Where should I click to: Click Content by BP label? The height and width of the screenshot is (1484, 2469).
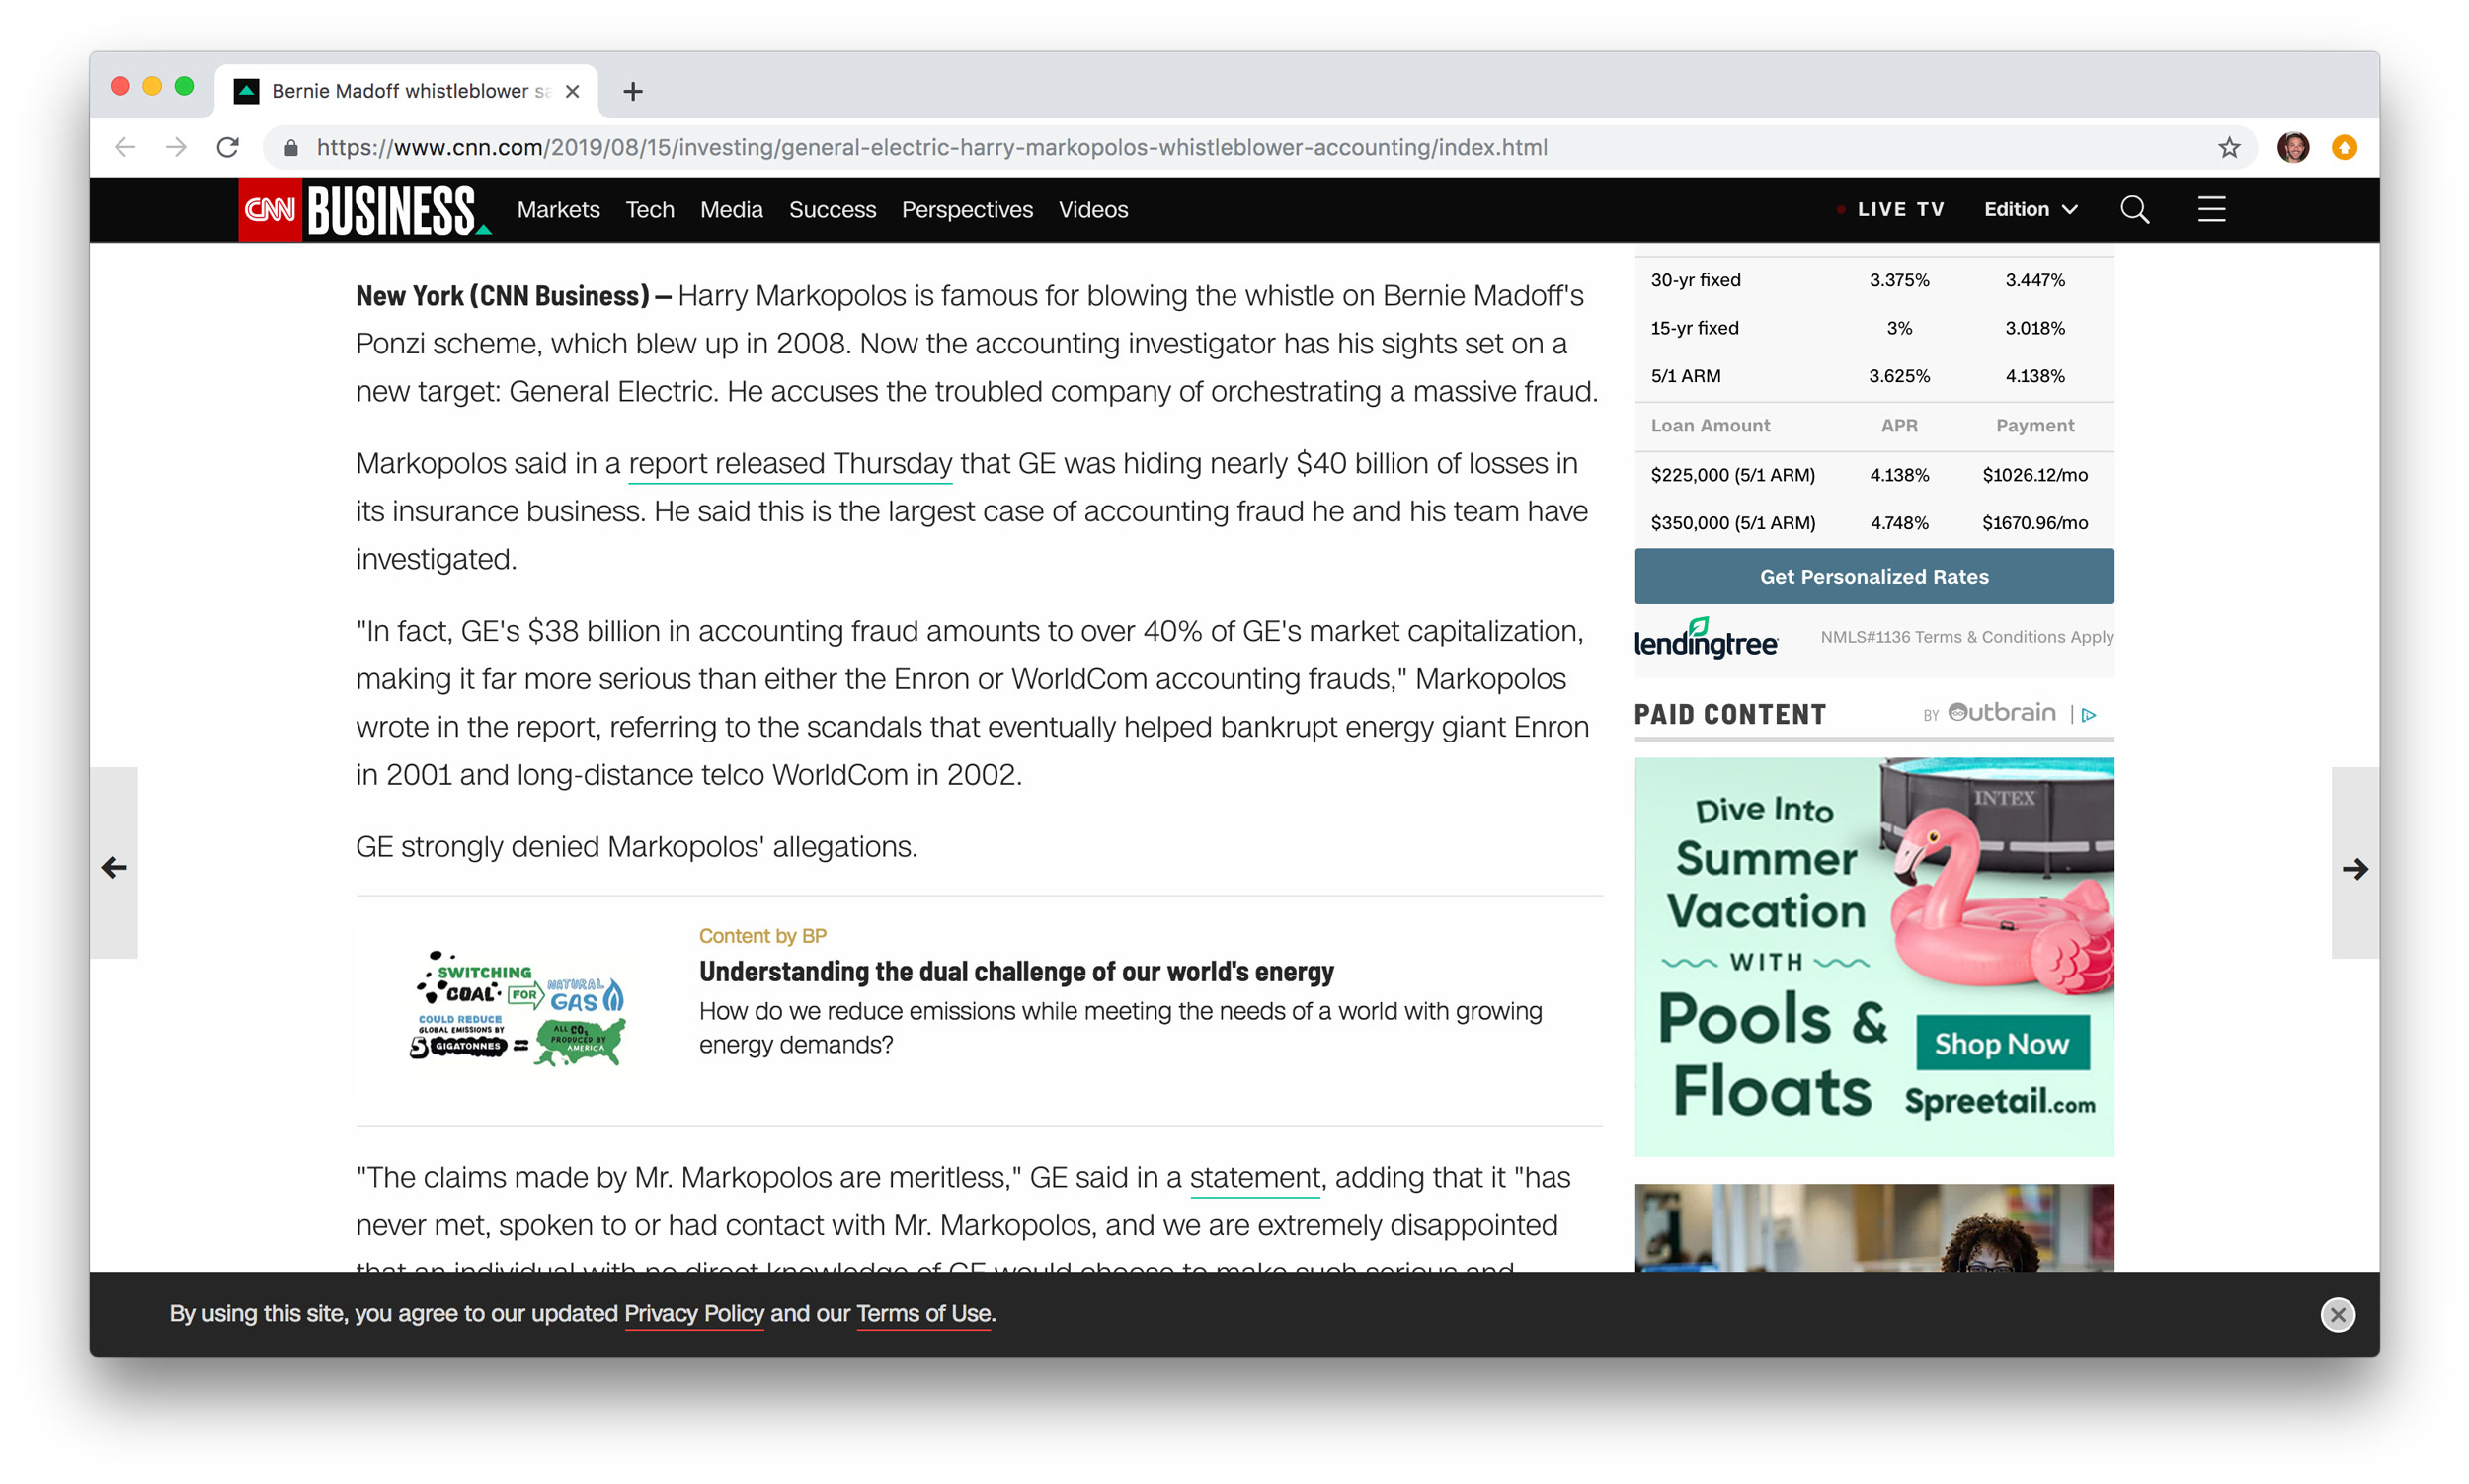click(x=762, y=935)
